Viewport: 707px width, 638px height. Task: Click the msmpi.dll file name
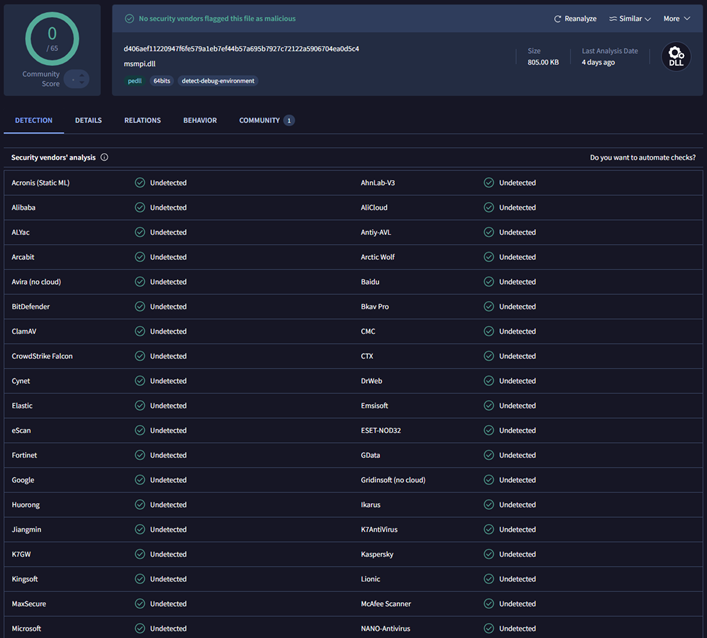pos(140,64)
